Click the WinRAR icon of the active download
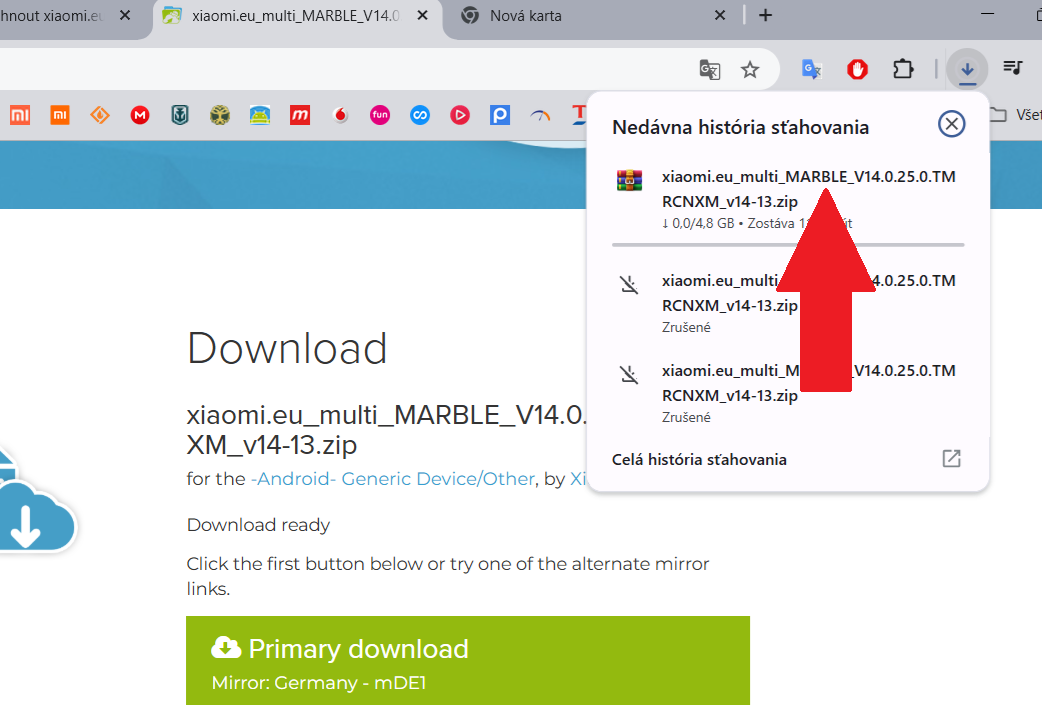The image size is (1042, 705). pos(629,180)
